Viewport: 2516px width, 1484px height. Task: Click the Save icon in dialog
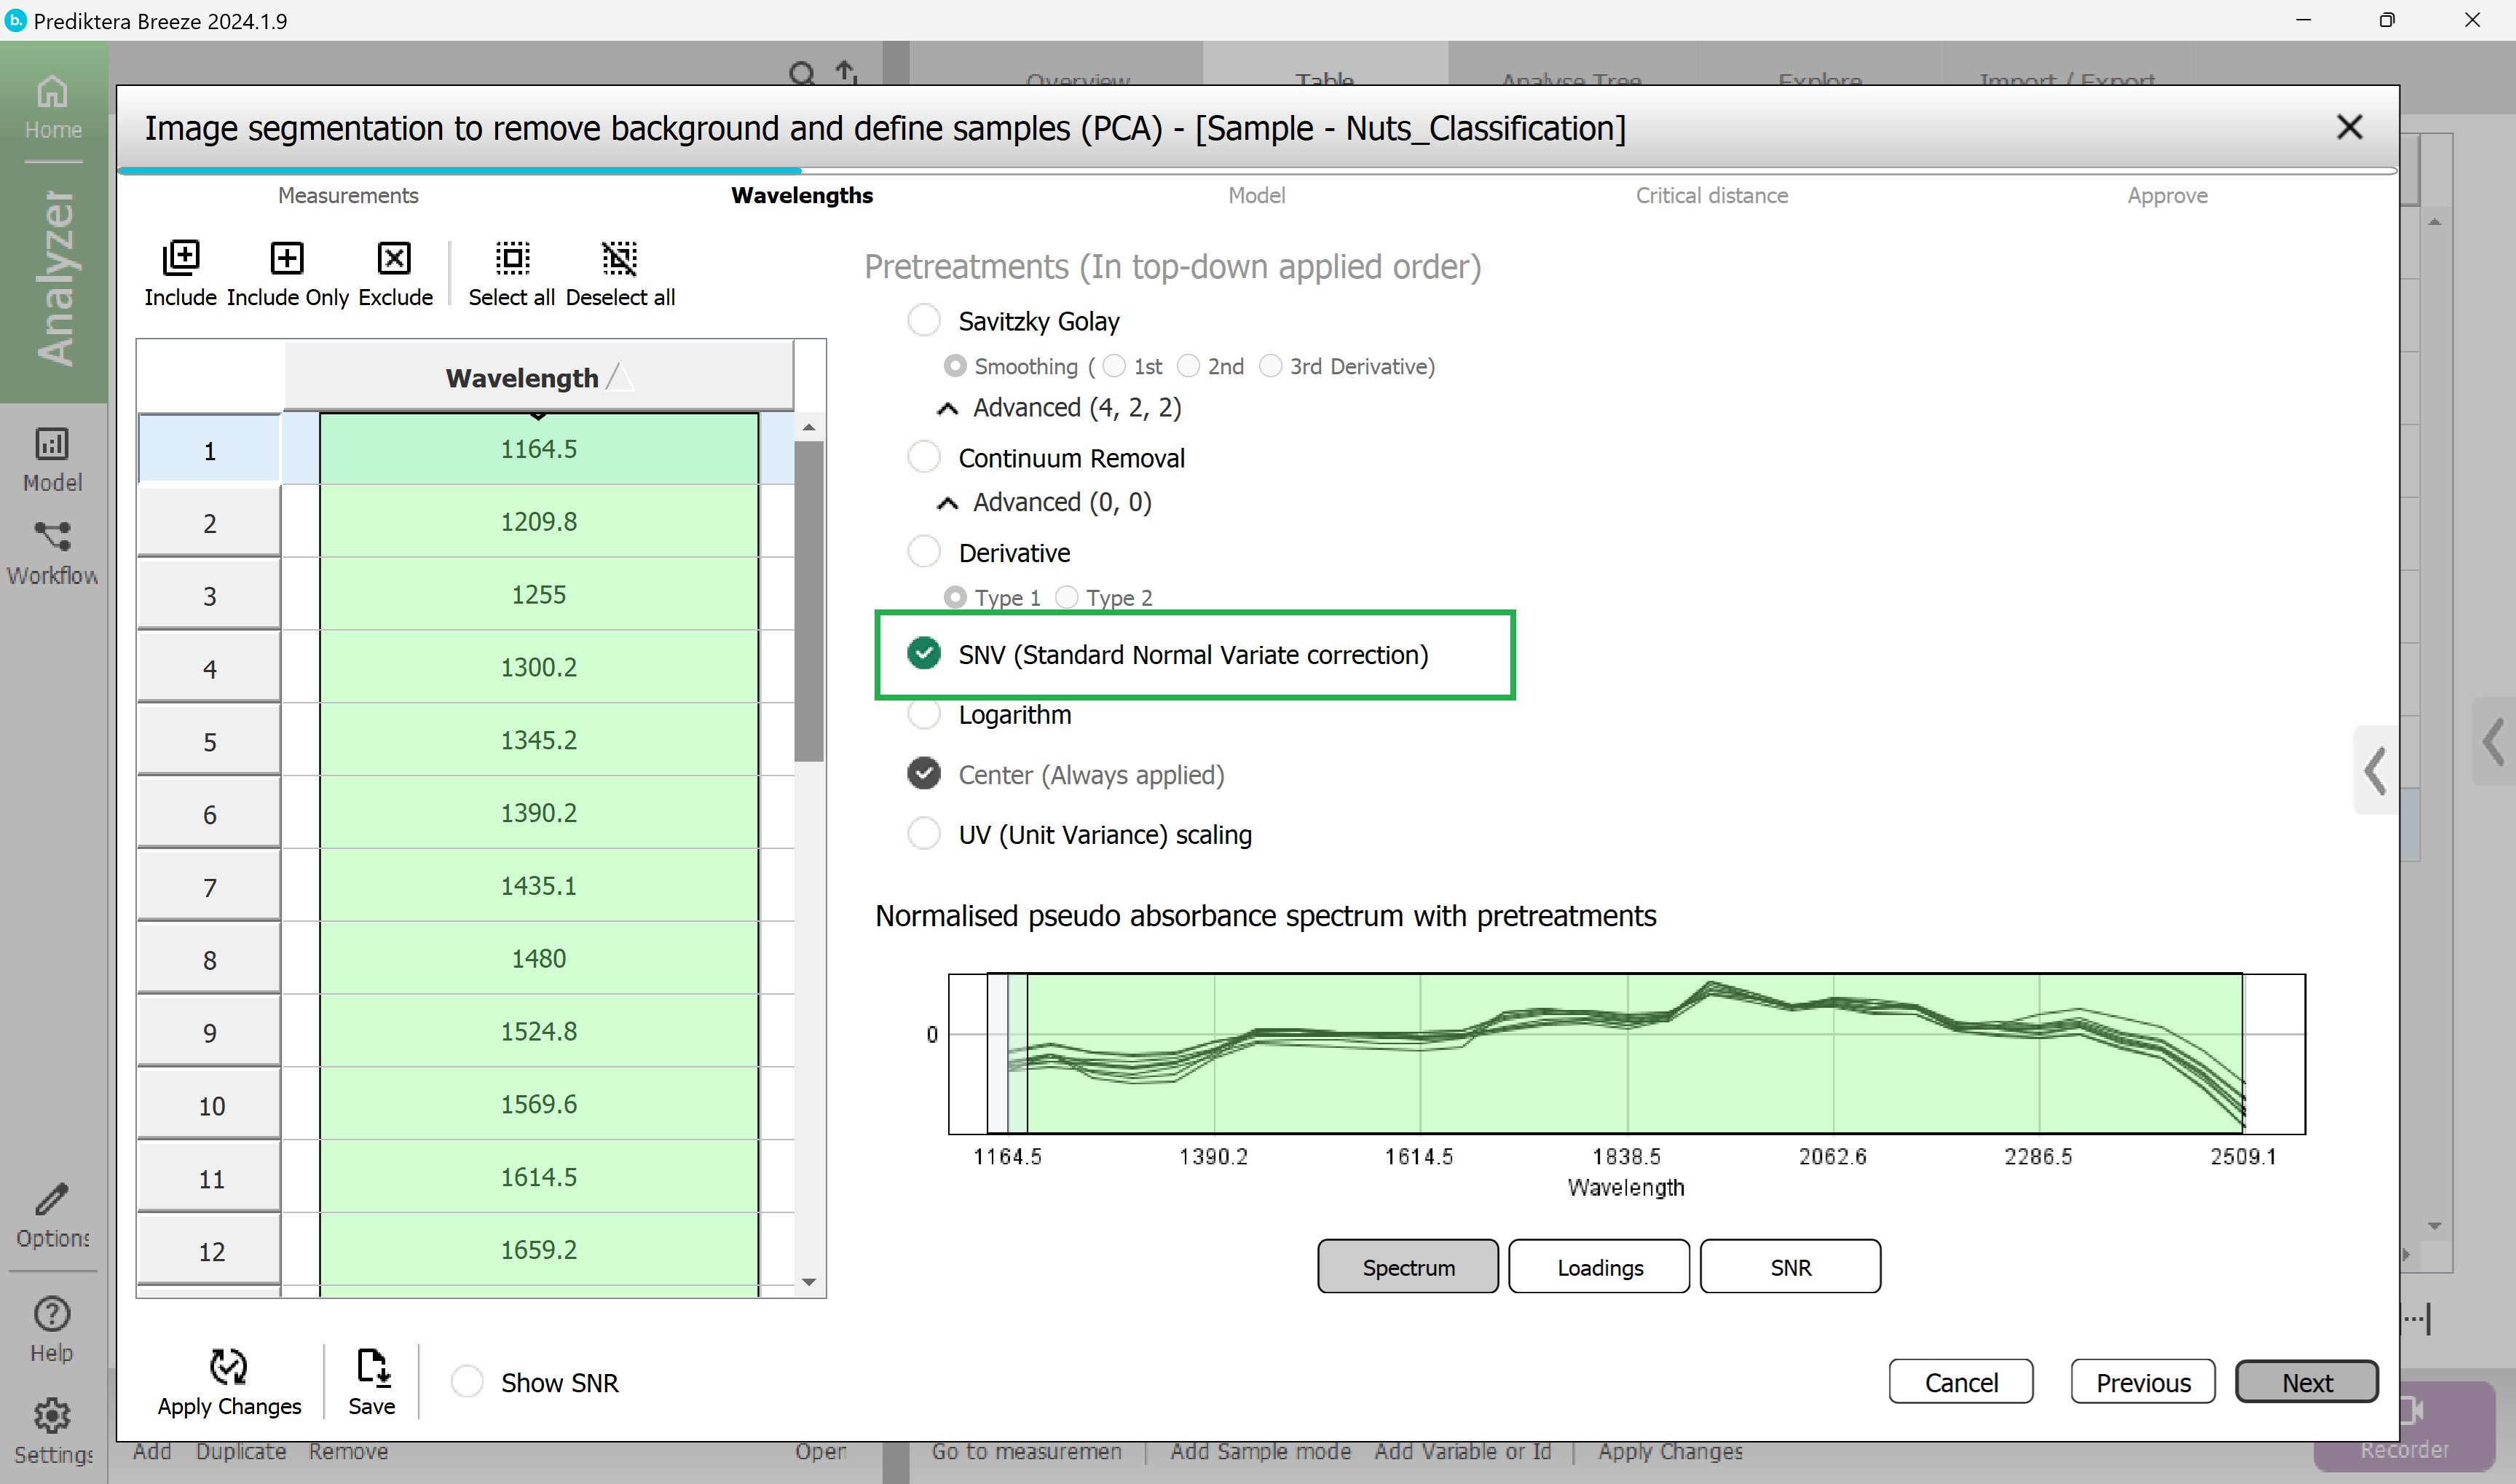372,1366
